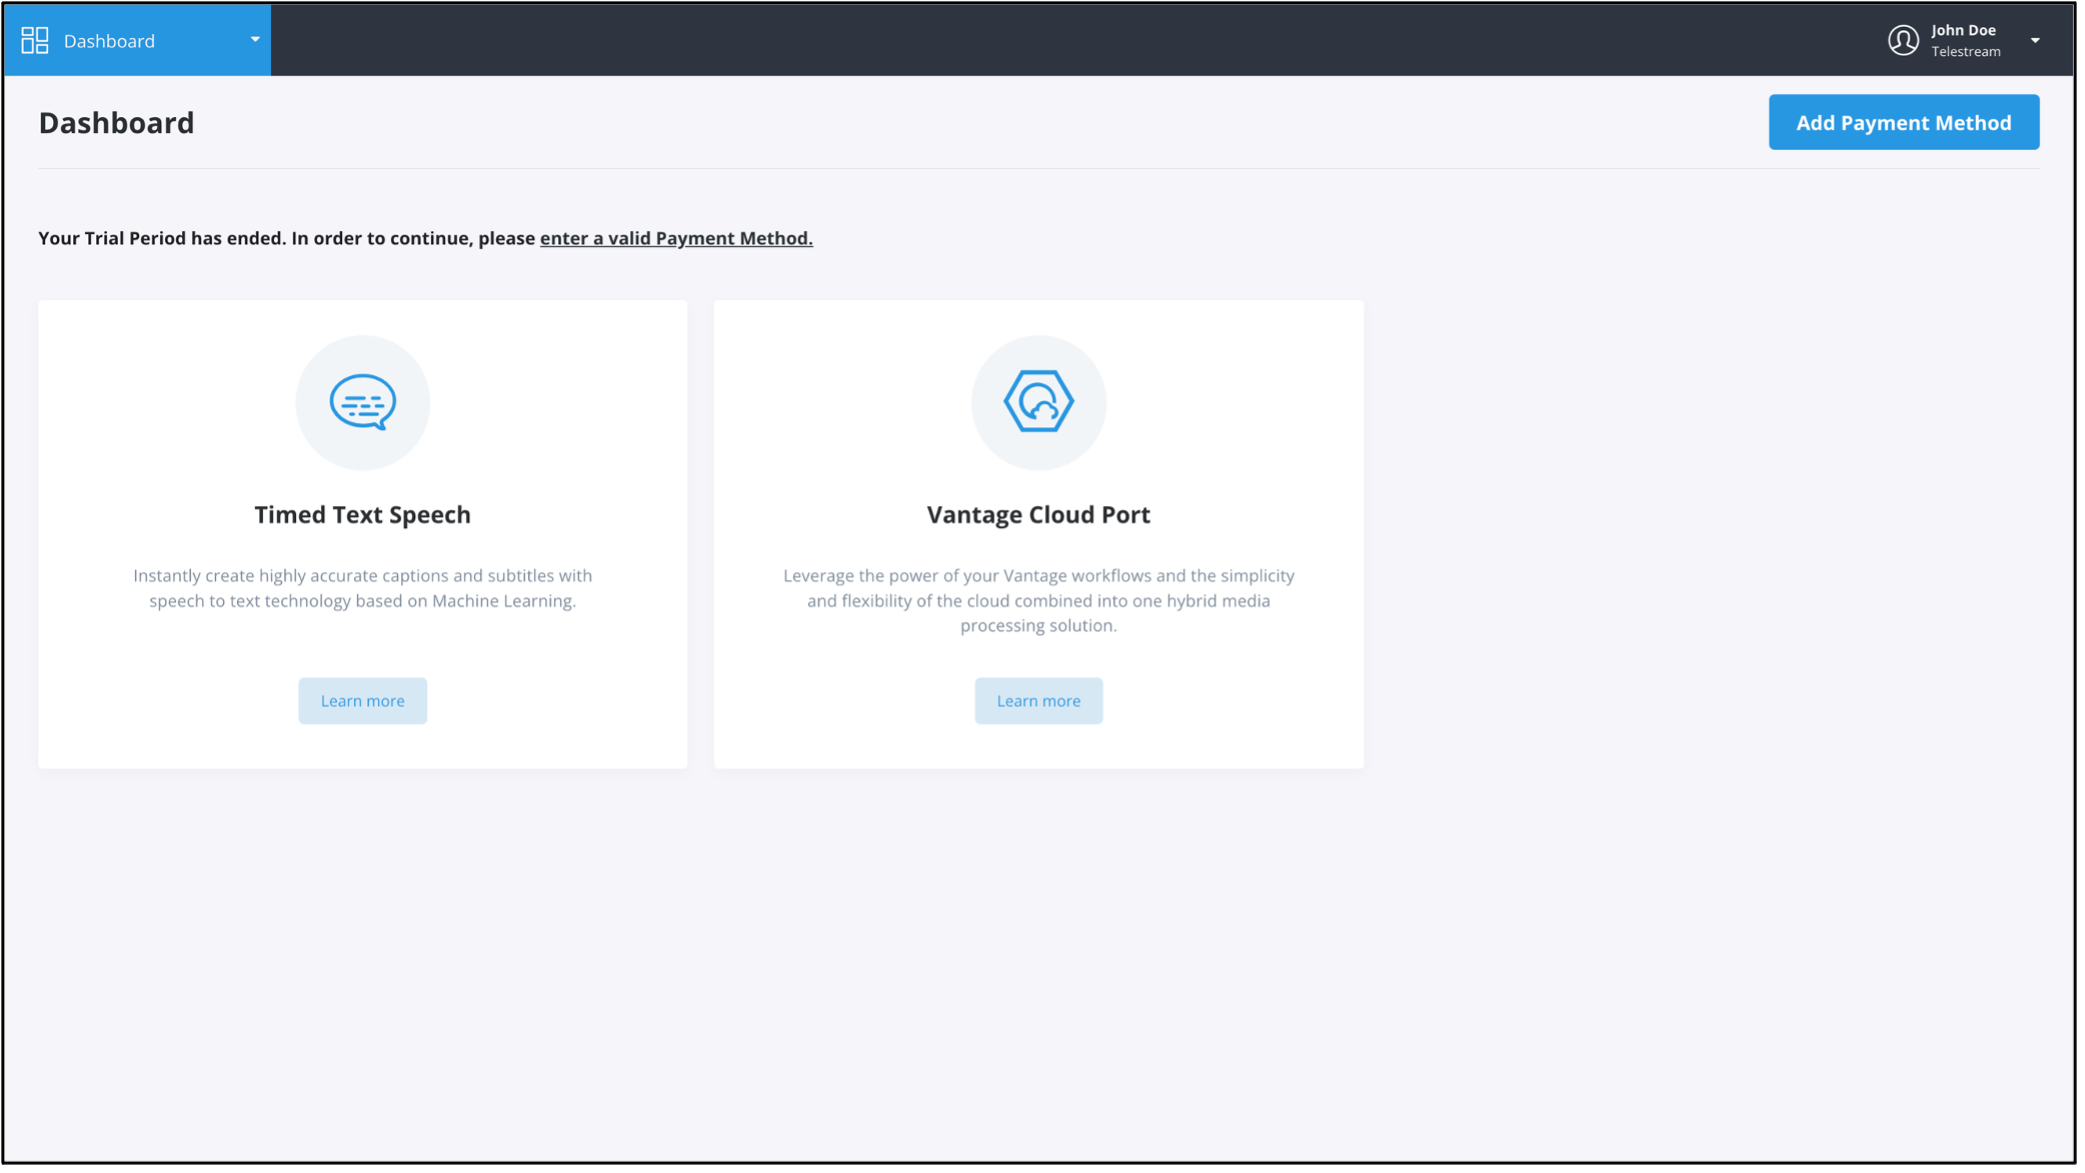Click the Vantage Cloud Port card title
This screenshot has width=2085, height=1173.
(1038, 514)
